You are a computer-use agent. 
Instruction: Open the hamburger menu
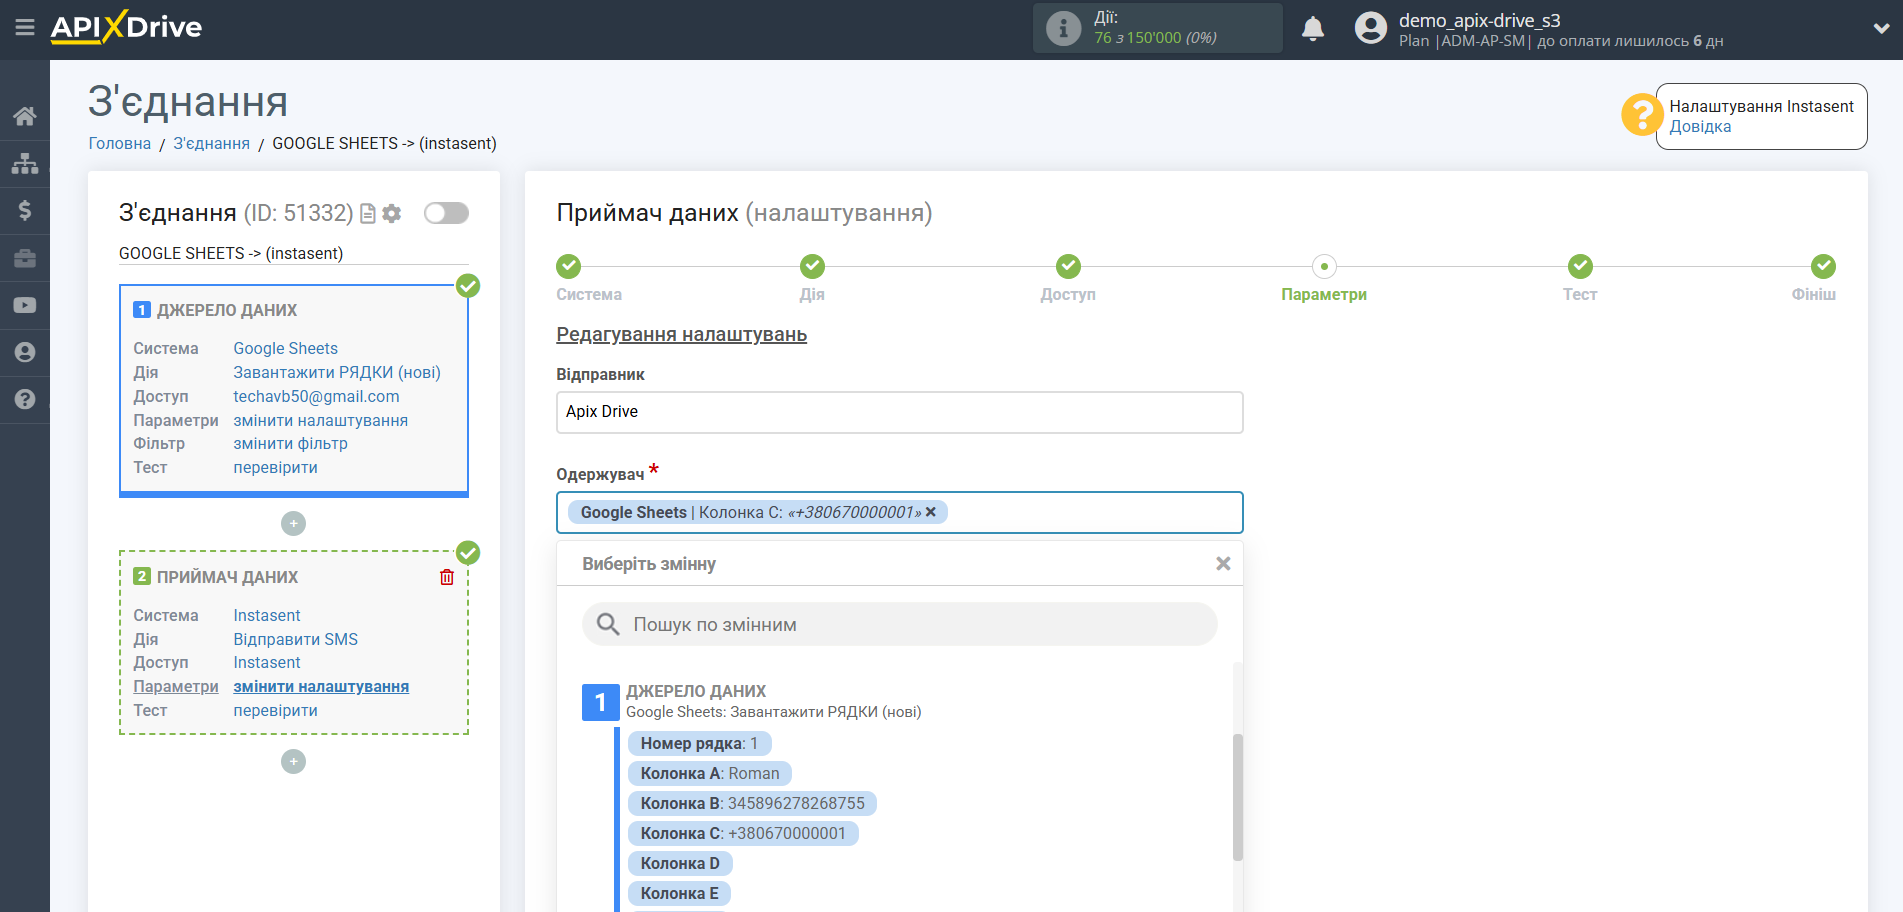point(25,28)
